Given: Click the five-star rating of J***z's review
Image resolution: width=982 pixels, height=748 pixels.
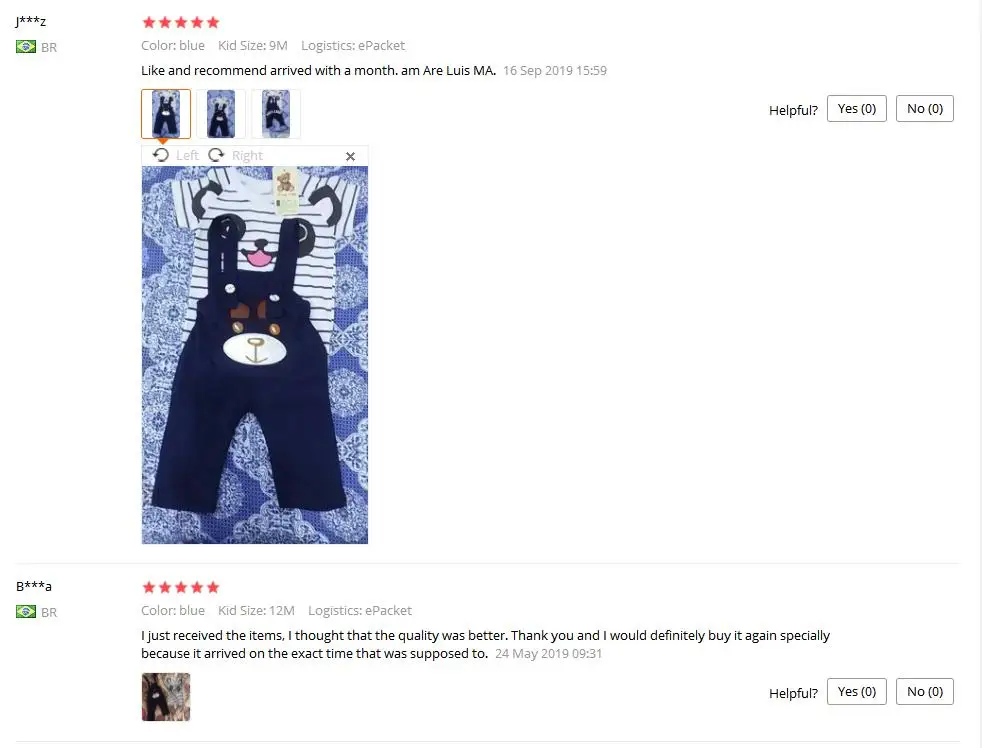Looking at the screenshot, I should 181,23.
